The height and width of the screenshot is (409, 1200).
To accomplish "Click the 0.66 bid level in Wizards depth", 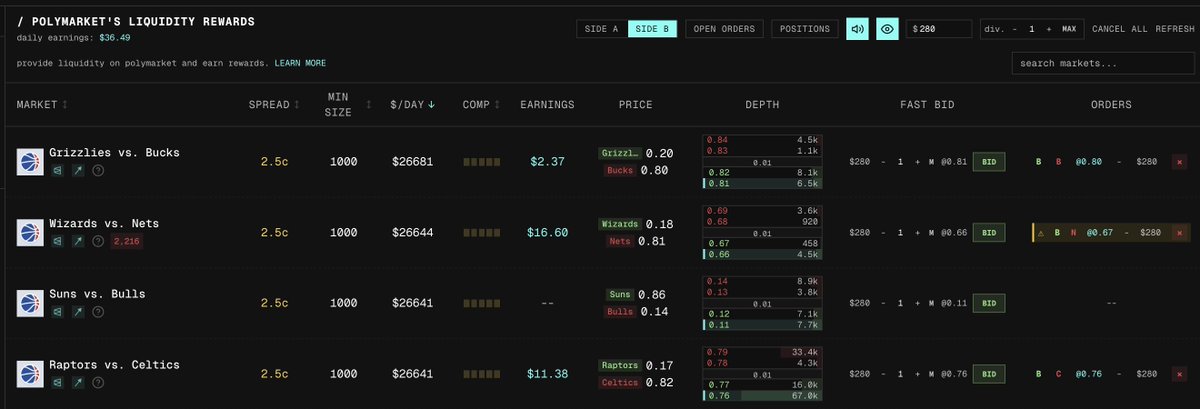I will (762, 254).
